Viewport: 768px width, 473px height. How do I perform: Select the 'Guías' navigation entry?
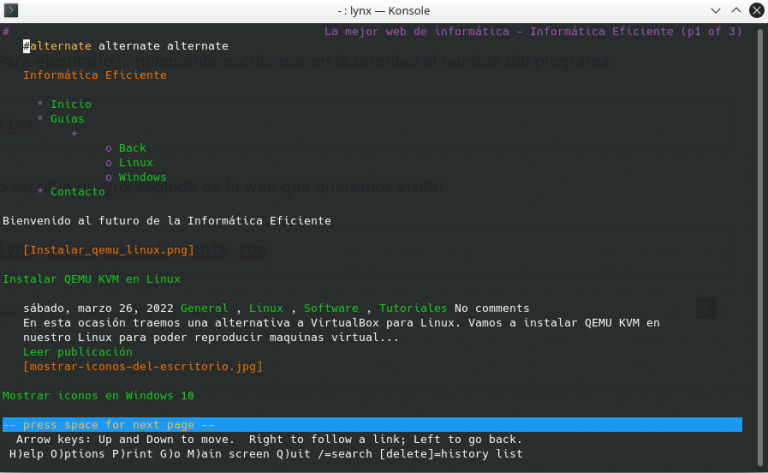click(x=67, y=119)
